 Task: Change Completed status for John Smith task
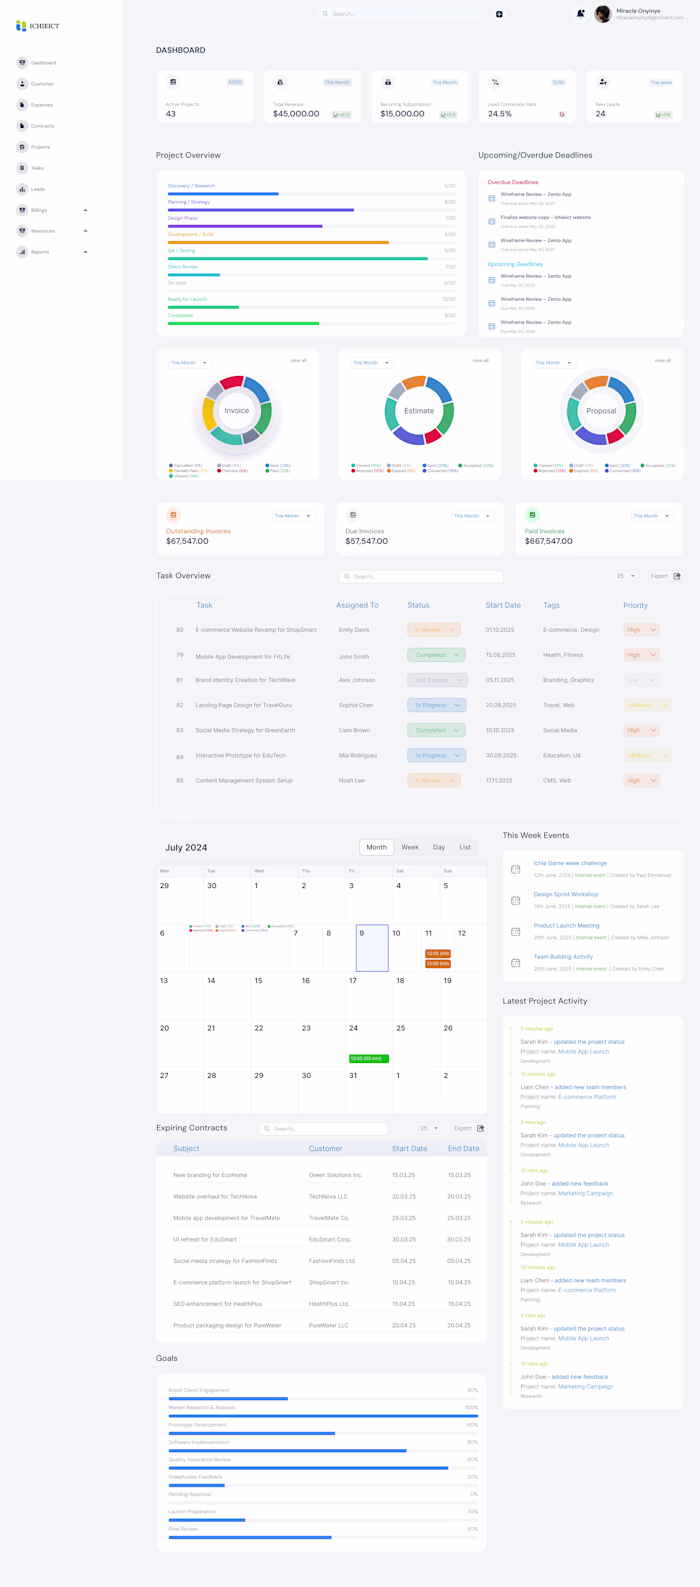pyautogui.click(x=436, y=655)
